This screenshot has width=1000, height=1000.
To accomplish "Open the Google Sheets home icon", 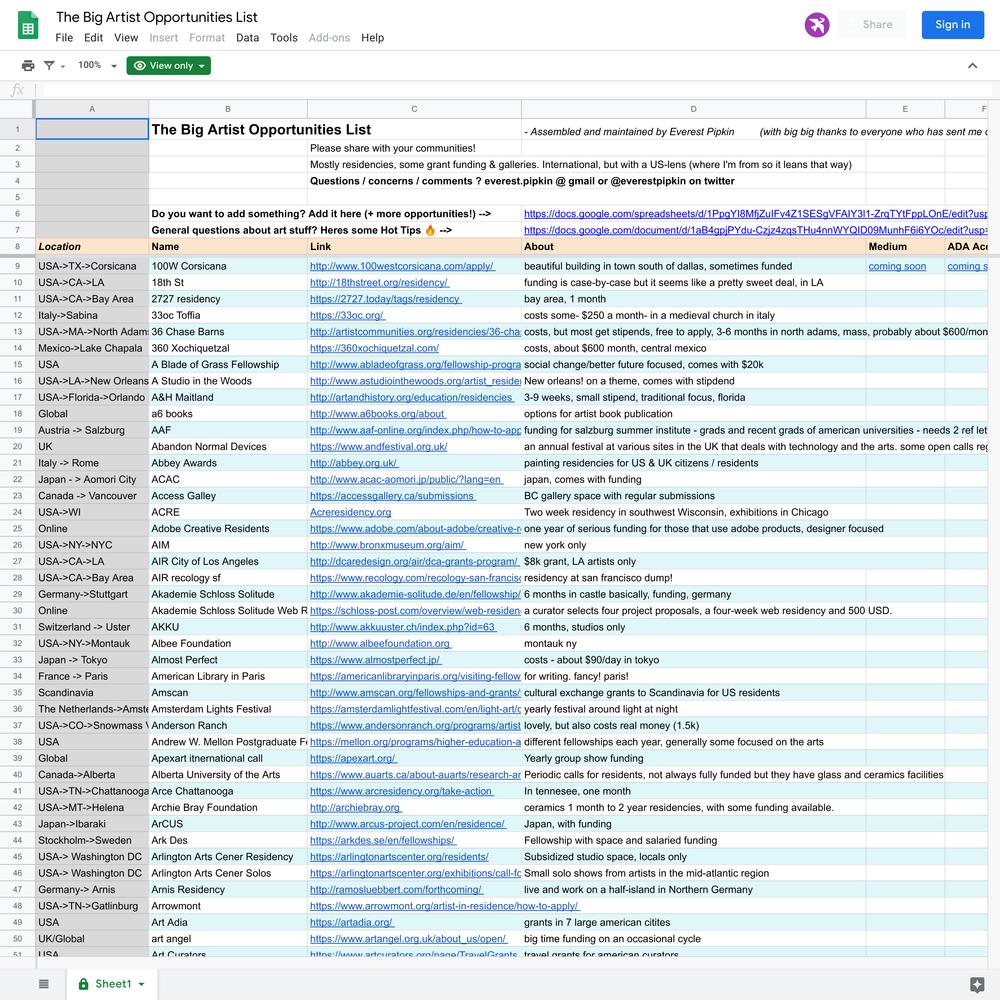I will click(x=28, y=26).
